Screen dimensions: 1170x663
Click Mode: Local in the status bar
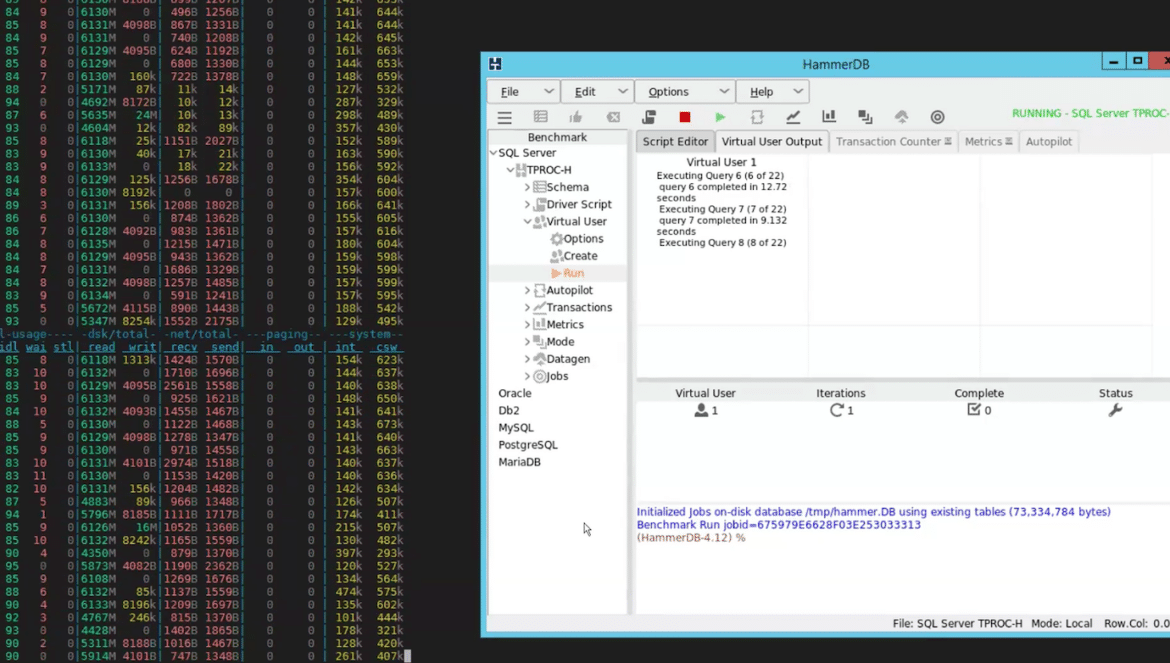1062,623
